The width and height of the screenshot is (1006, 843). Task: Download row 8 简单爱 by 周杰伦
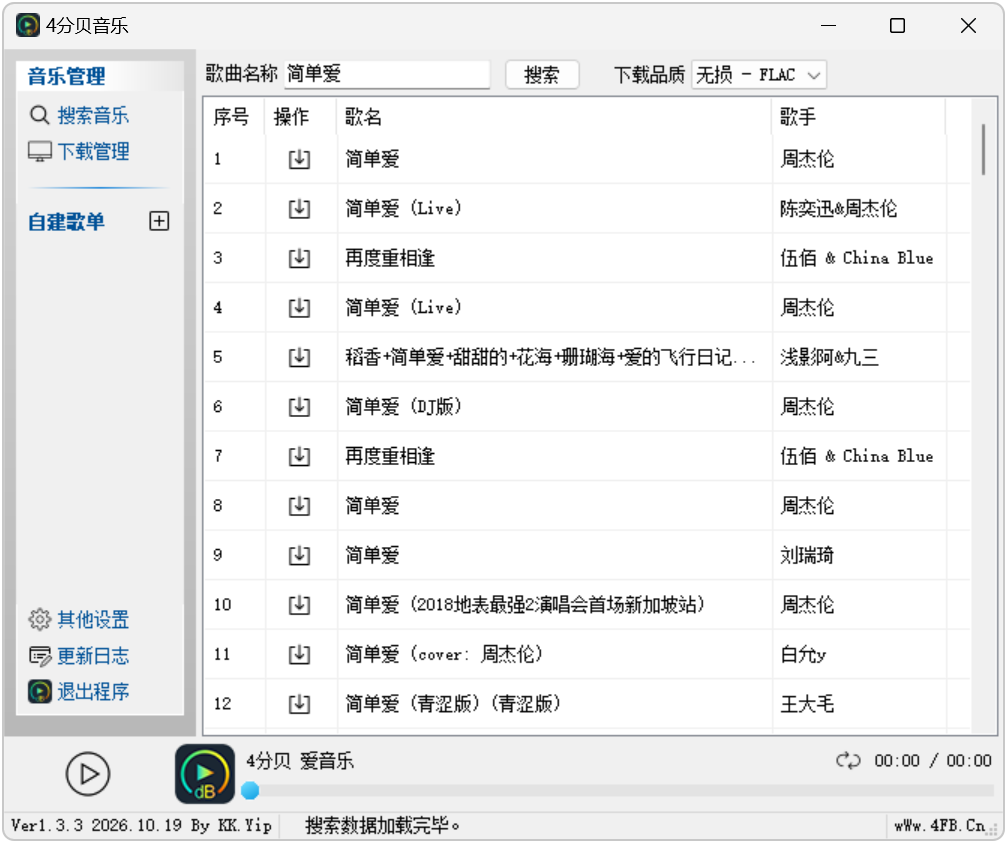tap(299, 506)
